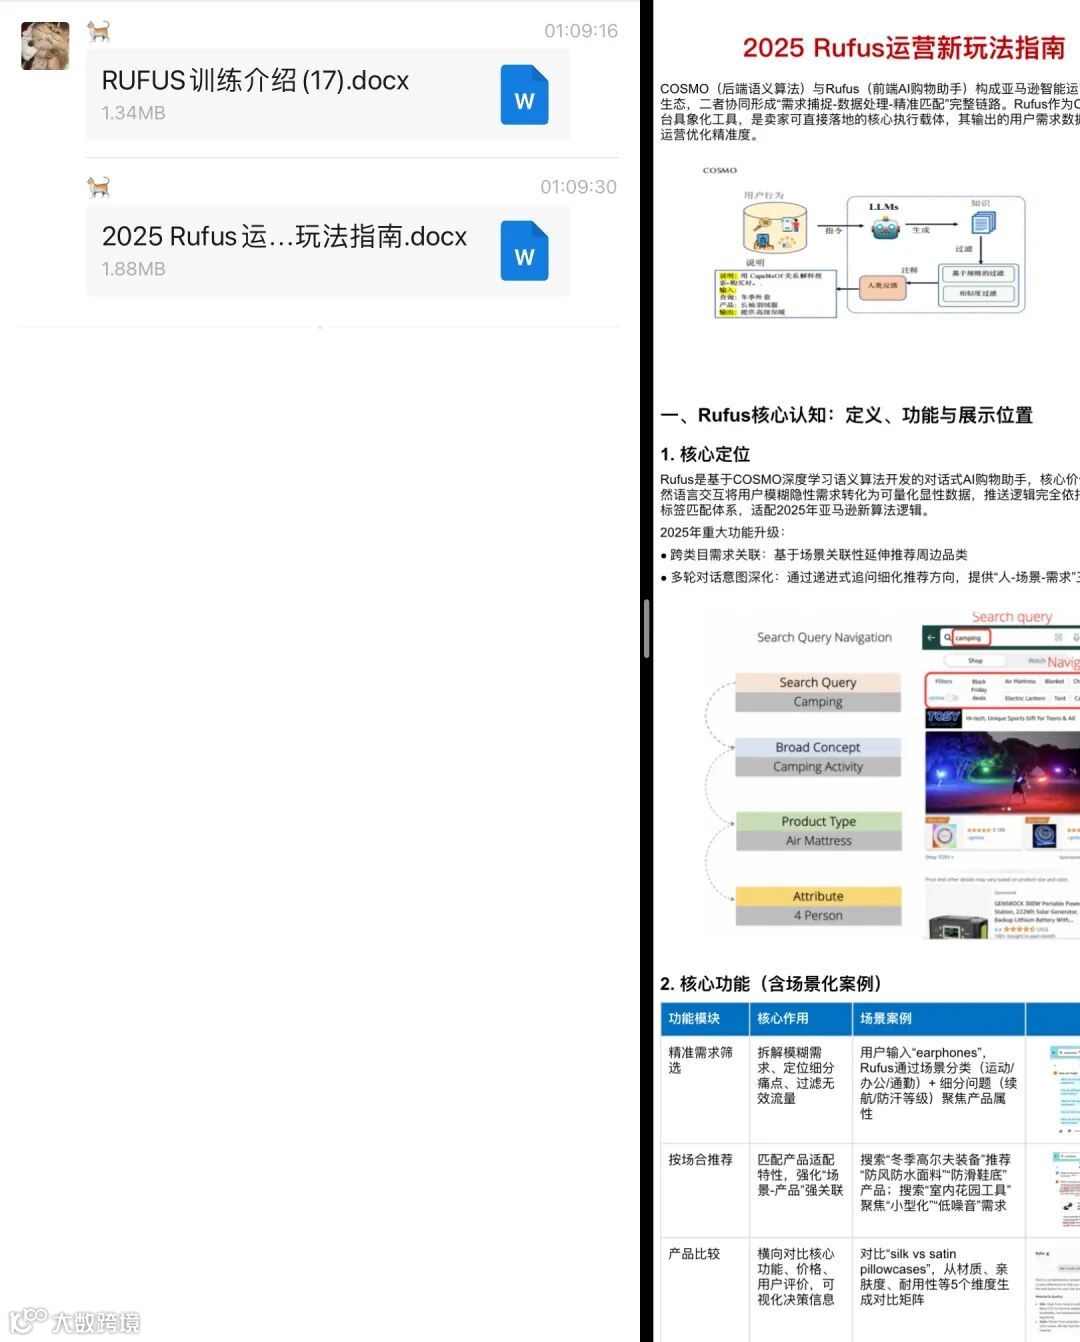Image resolution: width=1080 pixels, height=1342 pixels.
Task: Click Word icon of RUFUS 训练介绍 file
Action: click(524, 95)
